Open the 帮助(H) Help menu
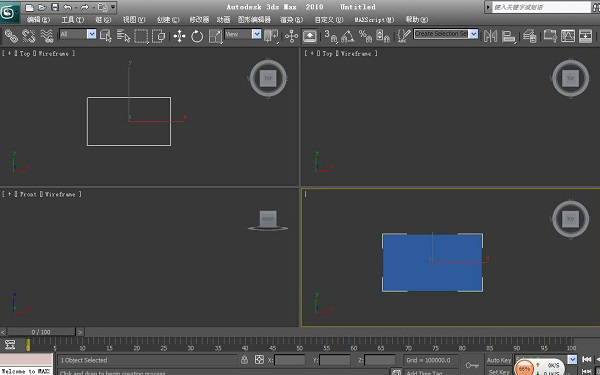This screenshot has width=600, height=375. [x=417, y=20]
